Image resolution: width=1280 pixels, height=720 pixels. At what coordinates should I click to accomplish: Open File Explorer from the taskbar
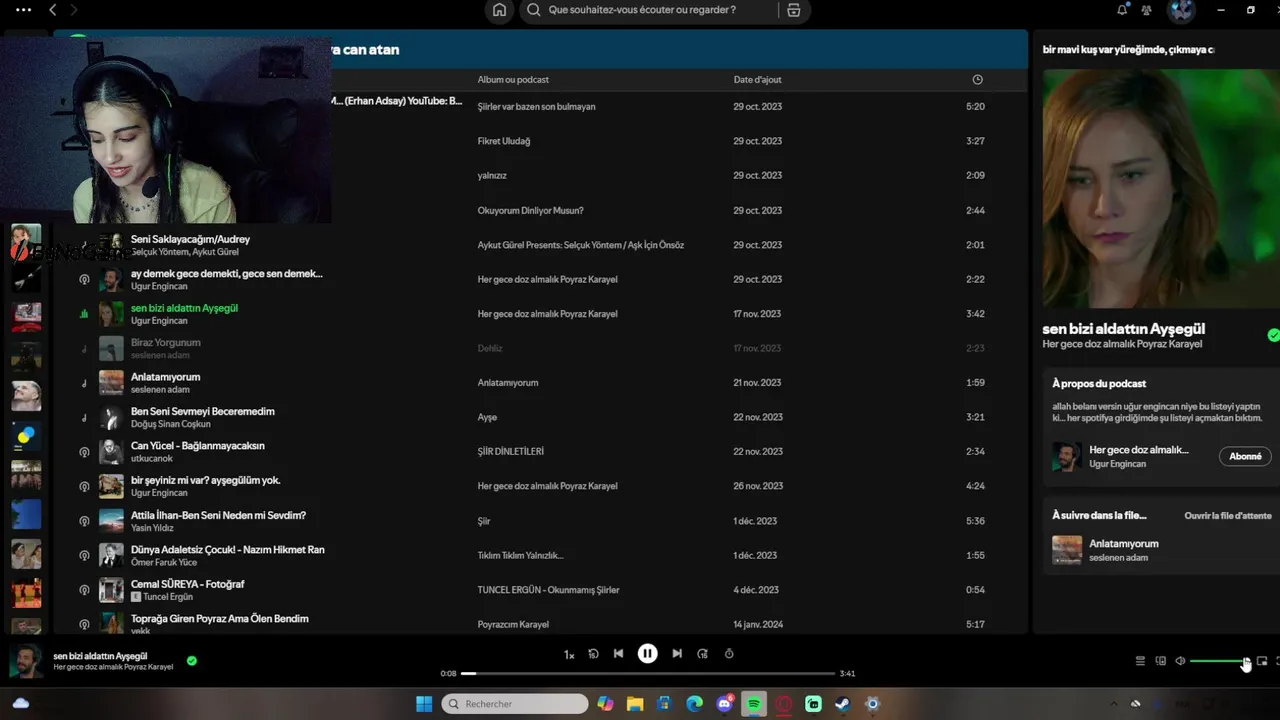tap(635, 704)
